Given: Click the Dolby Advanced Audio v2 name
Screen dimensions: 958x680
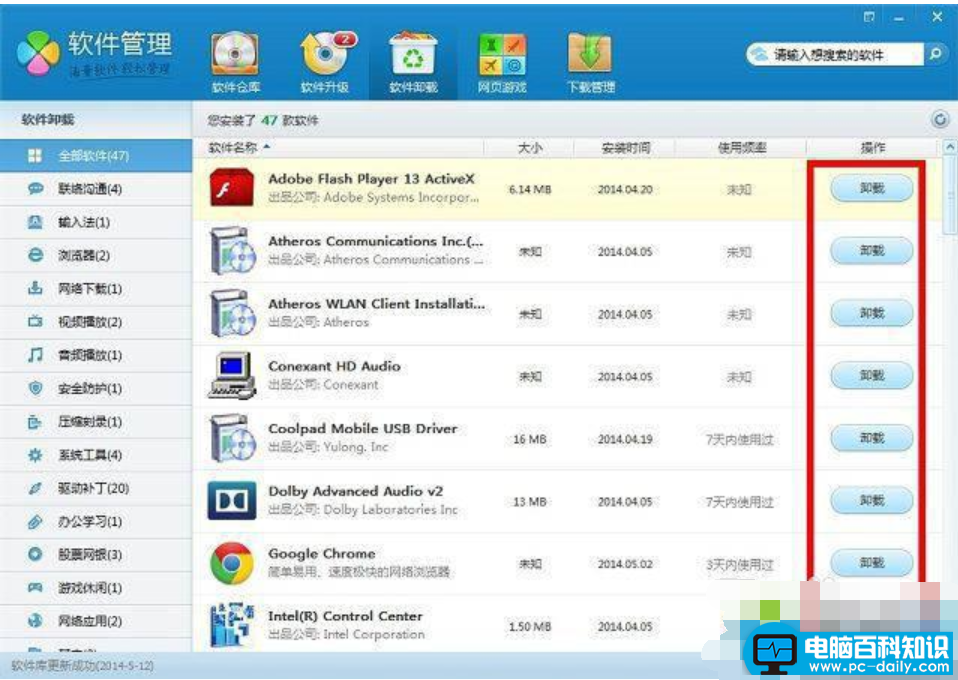Looking at the screenshot, I should click(x=356, y=491).
